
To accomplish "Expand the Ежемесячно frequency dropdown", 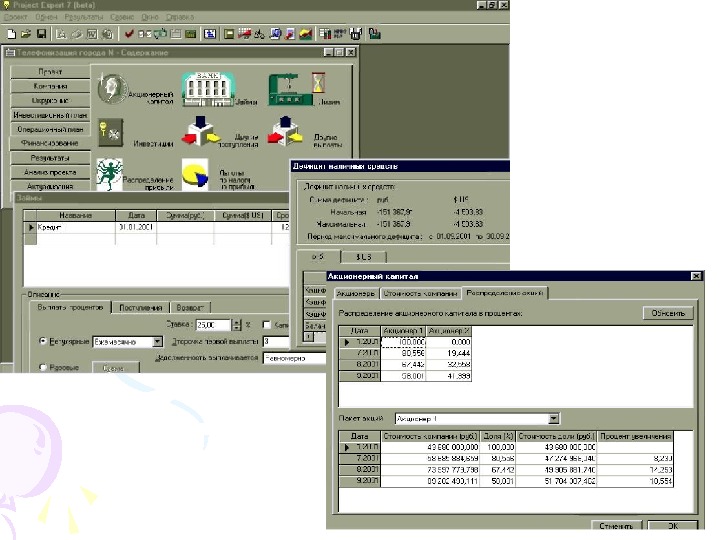I will pyautogui.click(x=158, y=342).
